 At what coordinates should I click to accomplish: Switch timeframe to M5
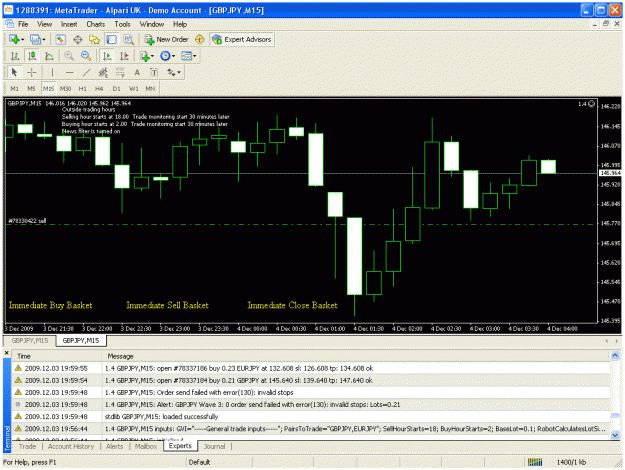(31, 88)
